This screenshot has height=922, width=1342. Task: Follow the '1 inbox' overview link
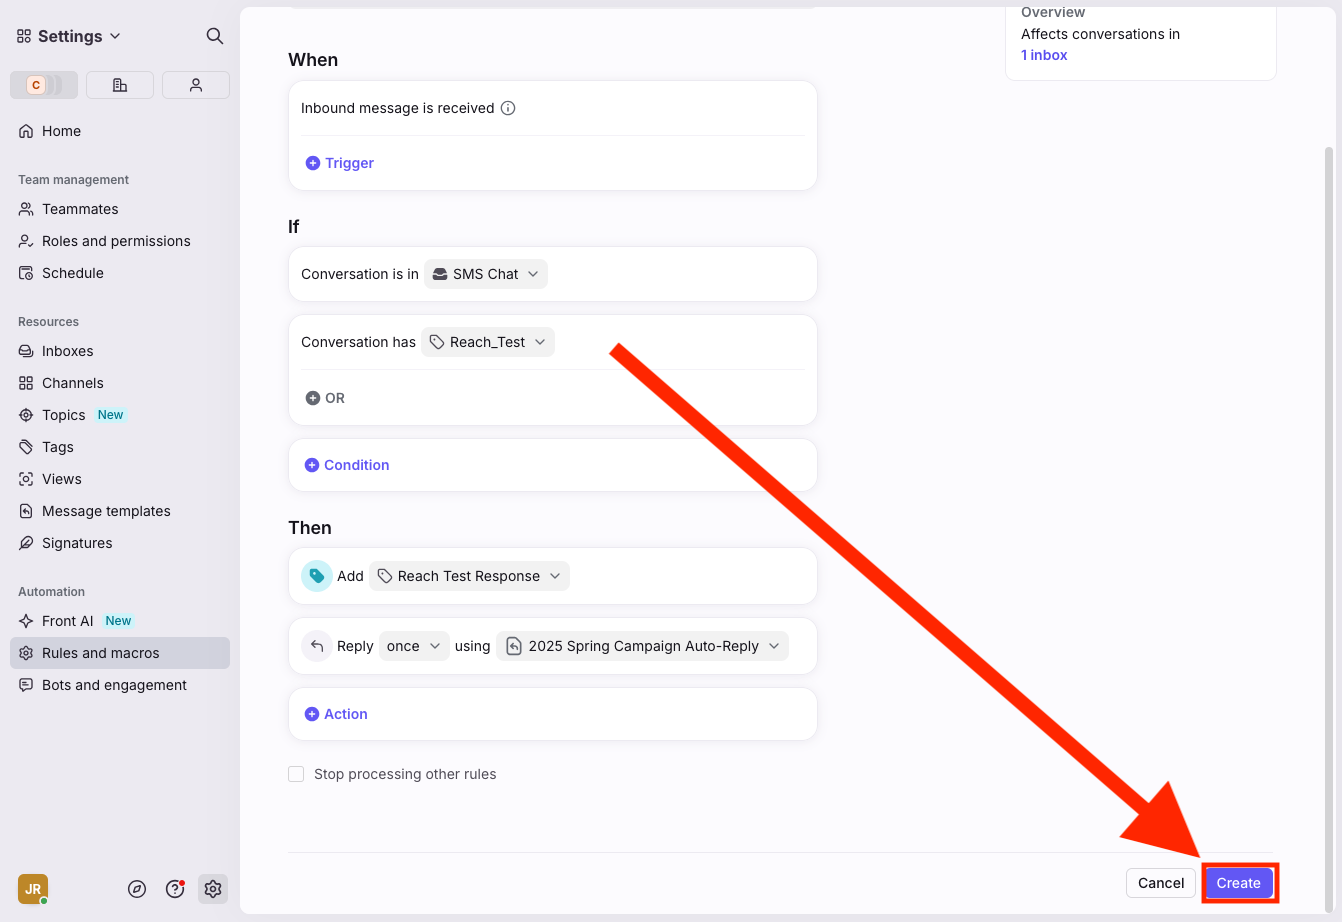[1044, 55]
